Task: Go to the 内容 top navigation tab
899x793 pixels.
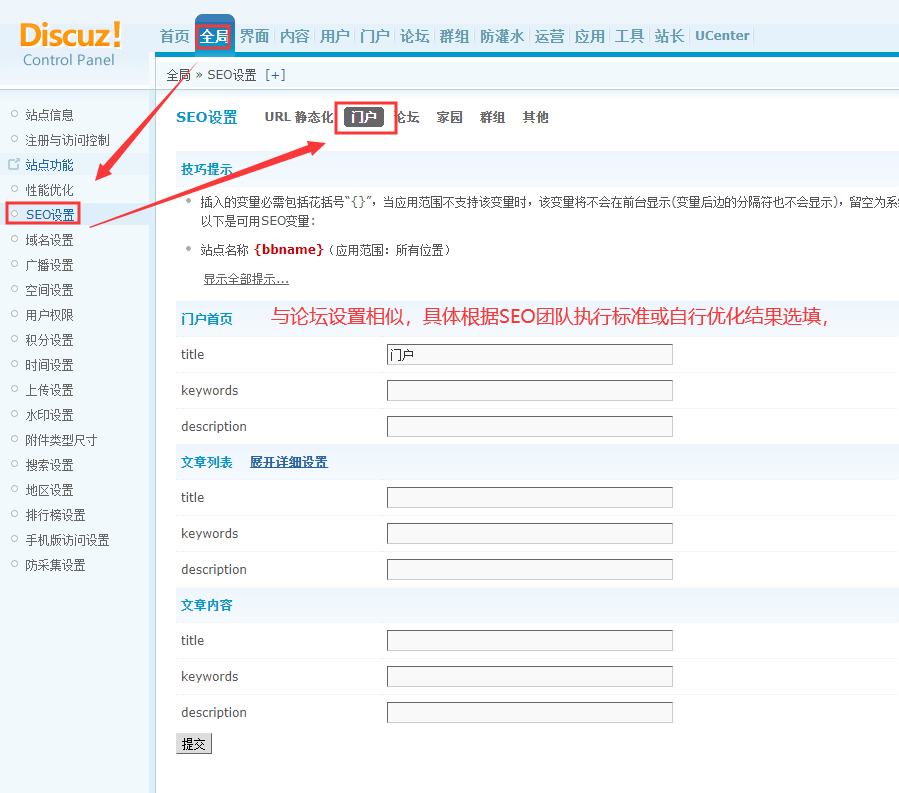Action: (295, 36)
